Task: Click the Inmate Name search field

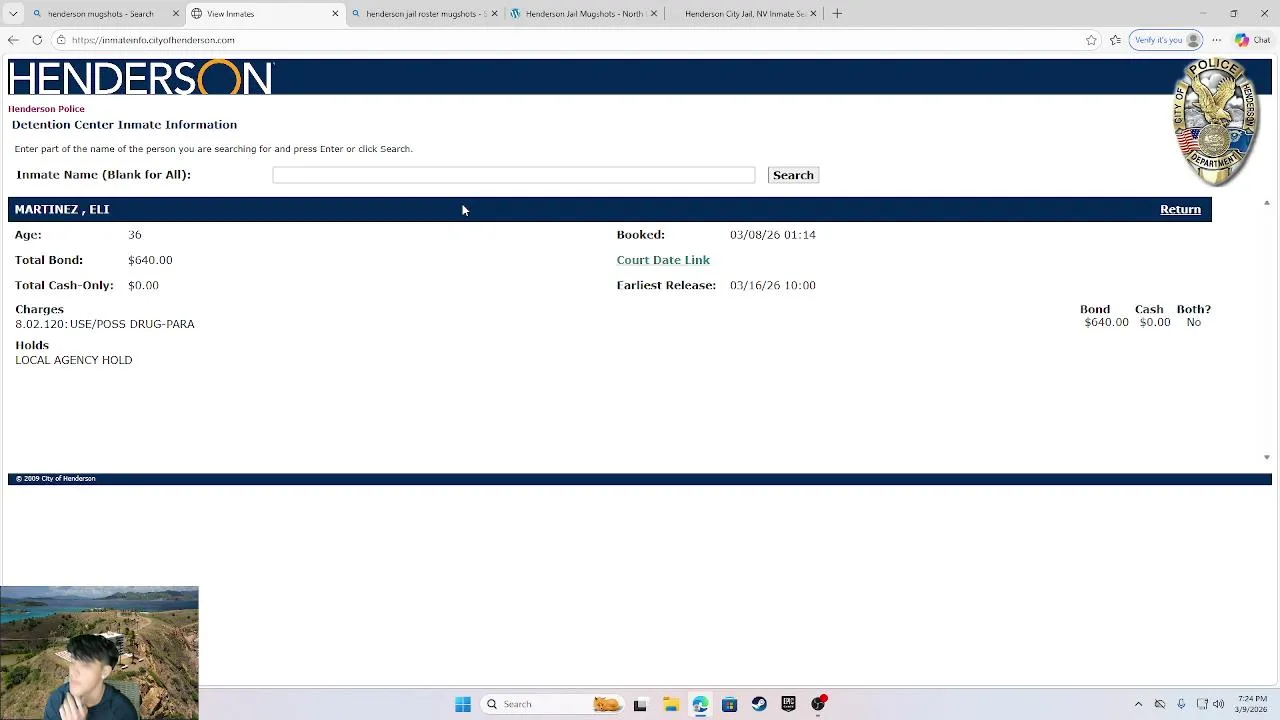Action: tap(513, 175)
